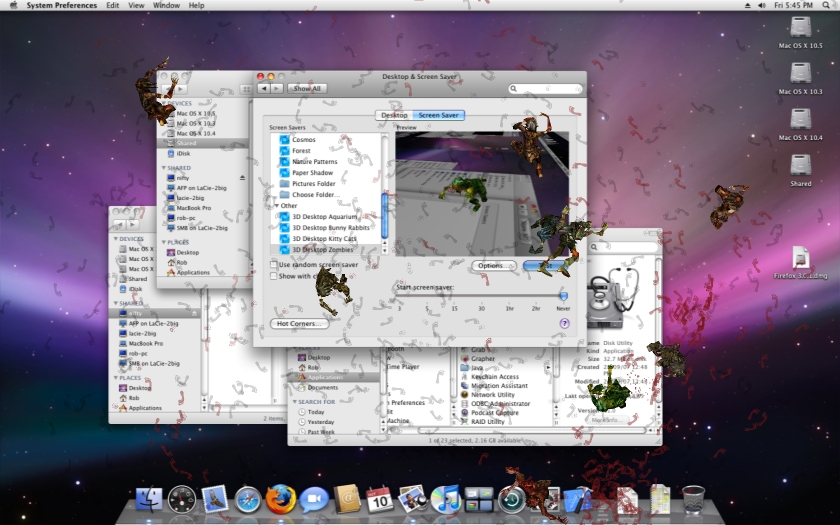Open the Apple menu

coord(13,5)
